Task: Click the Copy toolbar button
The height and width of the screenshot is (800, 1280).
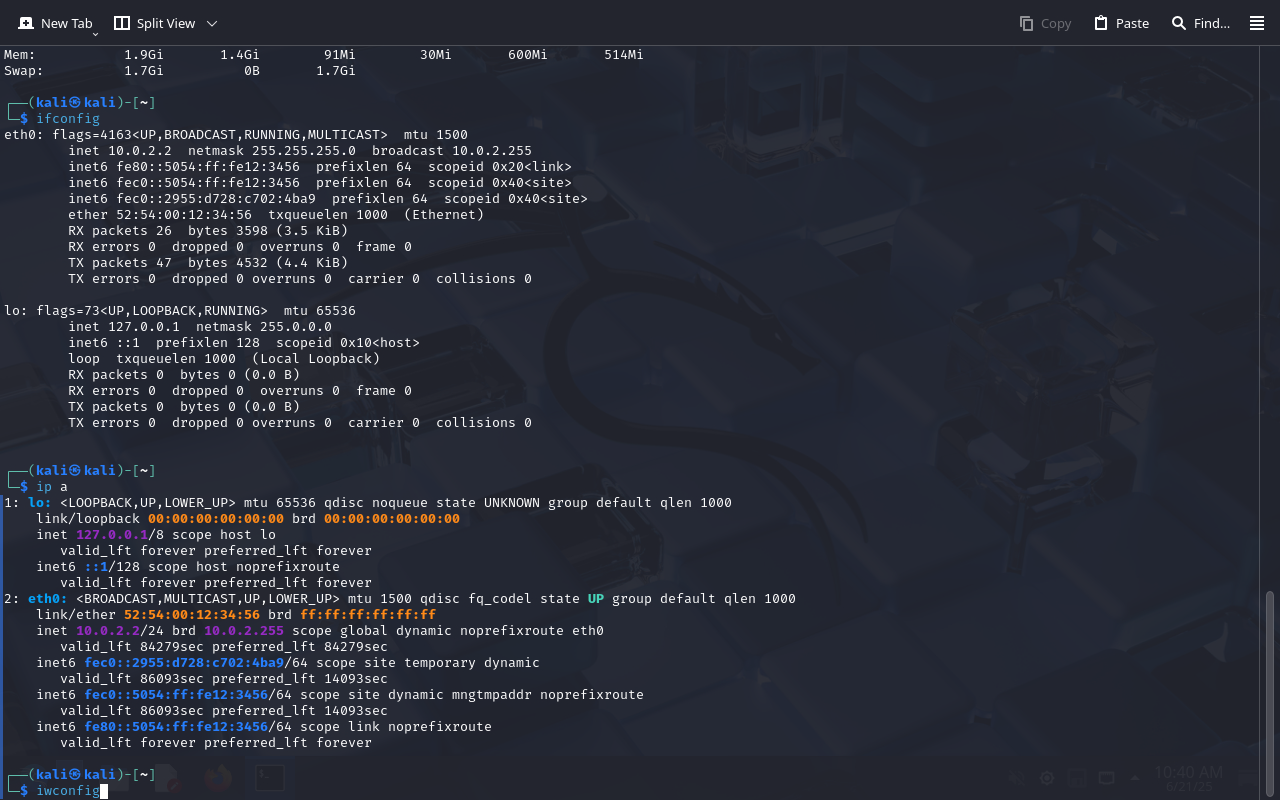Action: [1045, 23]
